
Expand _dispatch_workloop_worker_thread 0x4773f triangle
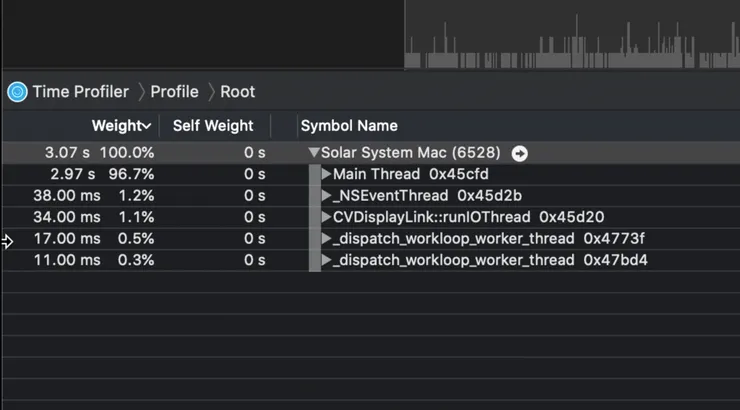point(326,239)
